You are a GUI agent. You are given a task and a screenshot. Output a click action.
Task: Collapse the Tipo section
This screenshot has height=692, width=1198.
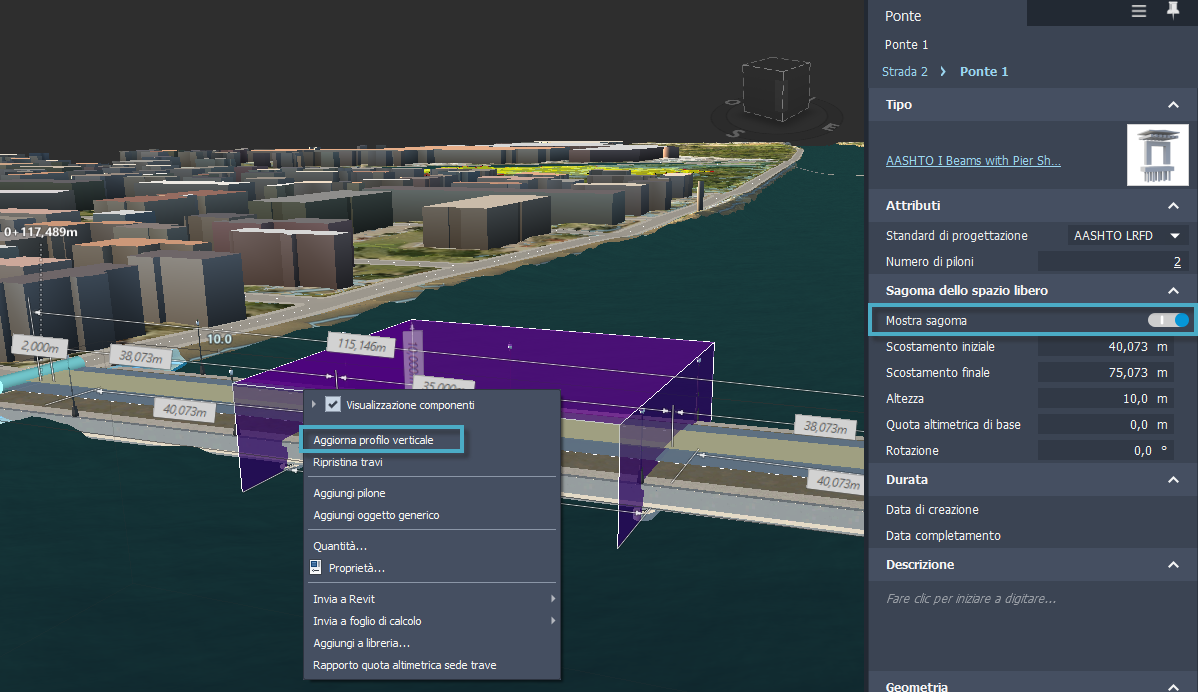click(x=1173, y=105)
